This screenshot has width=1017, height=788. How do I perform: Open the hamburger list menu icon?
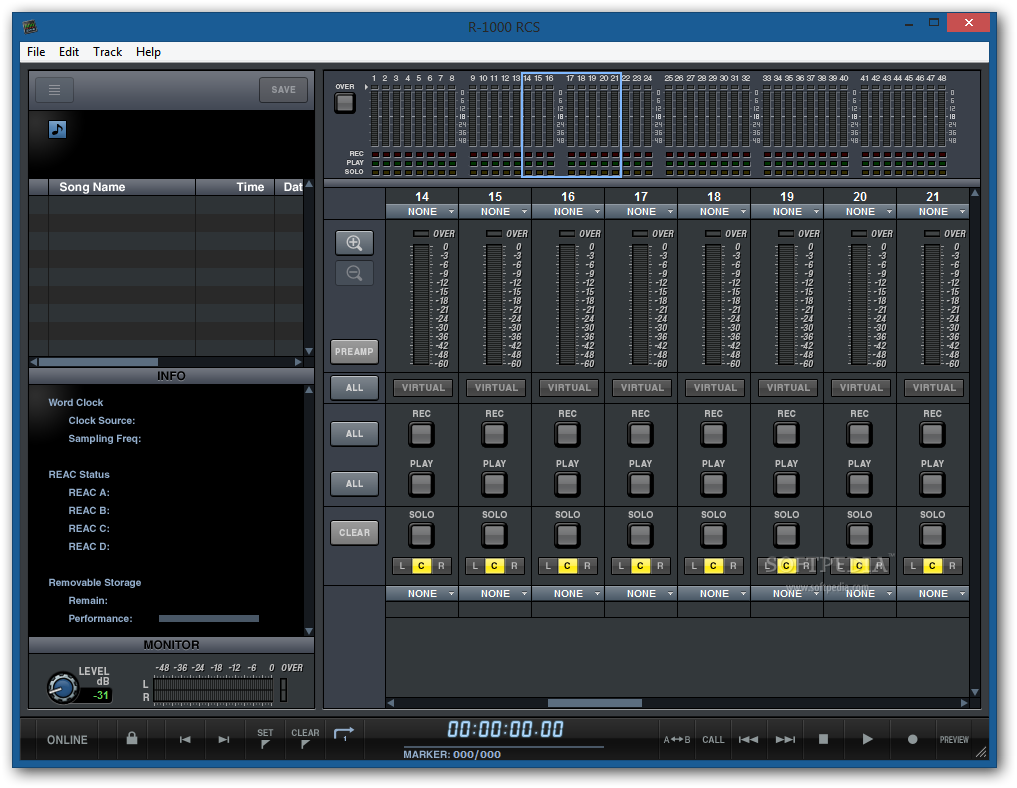pyautogui.click(x=54, y=90)
